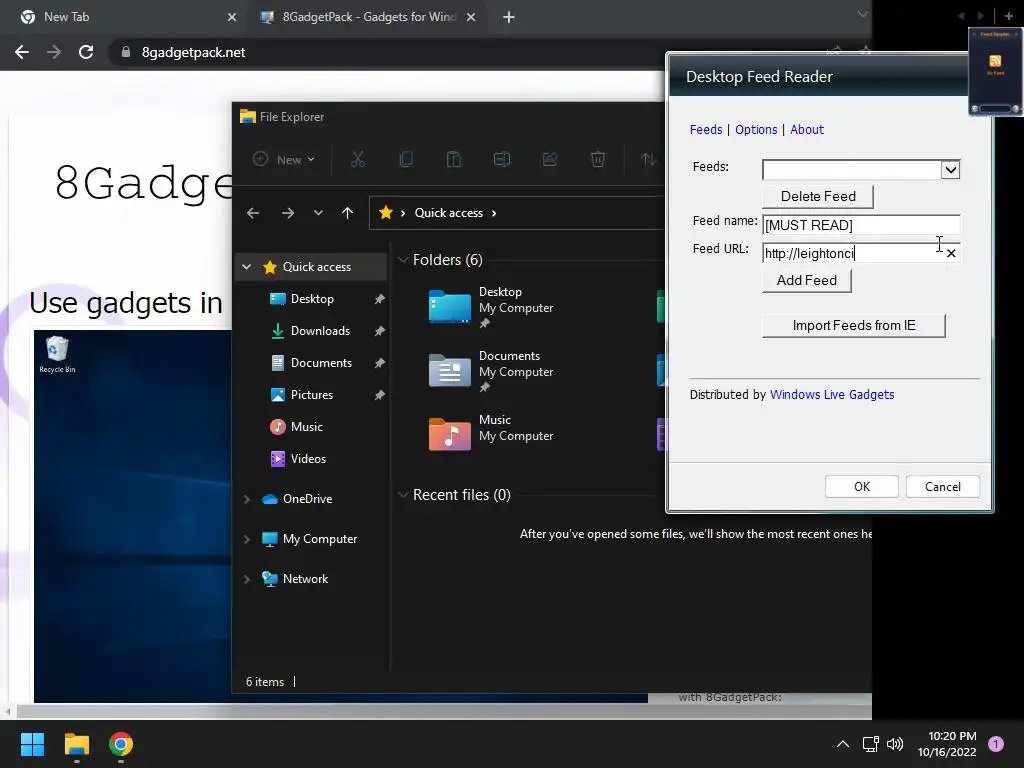Click the Share icon in File Explorer toolbar
This screenshot has width=1024, height=768.
[x=550, y=159]
